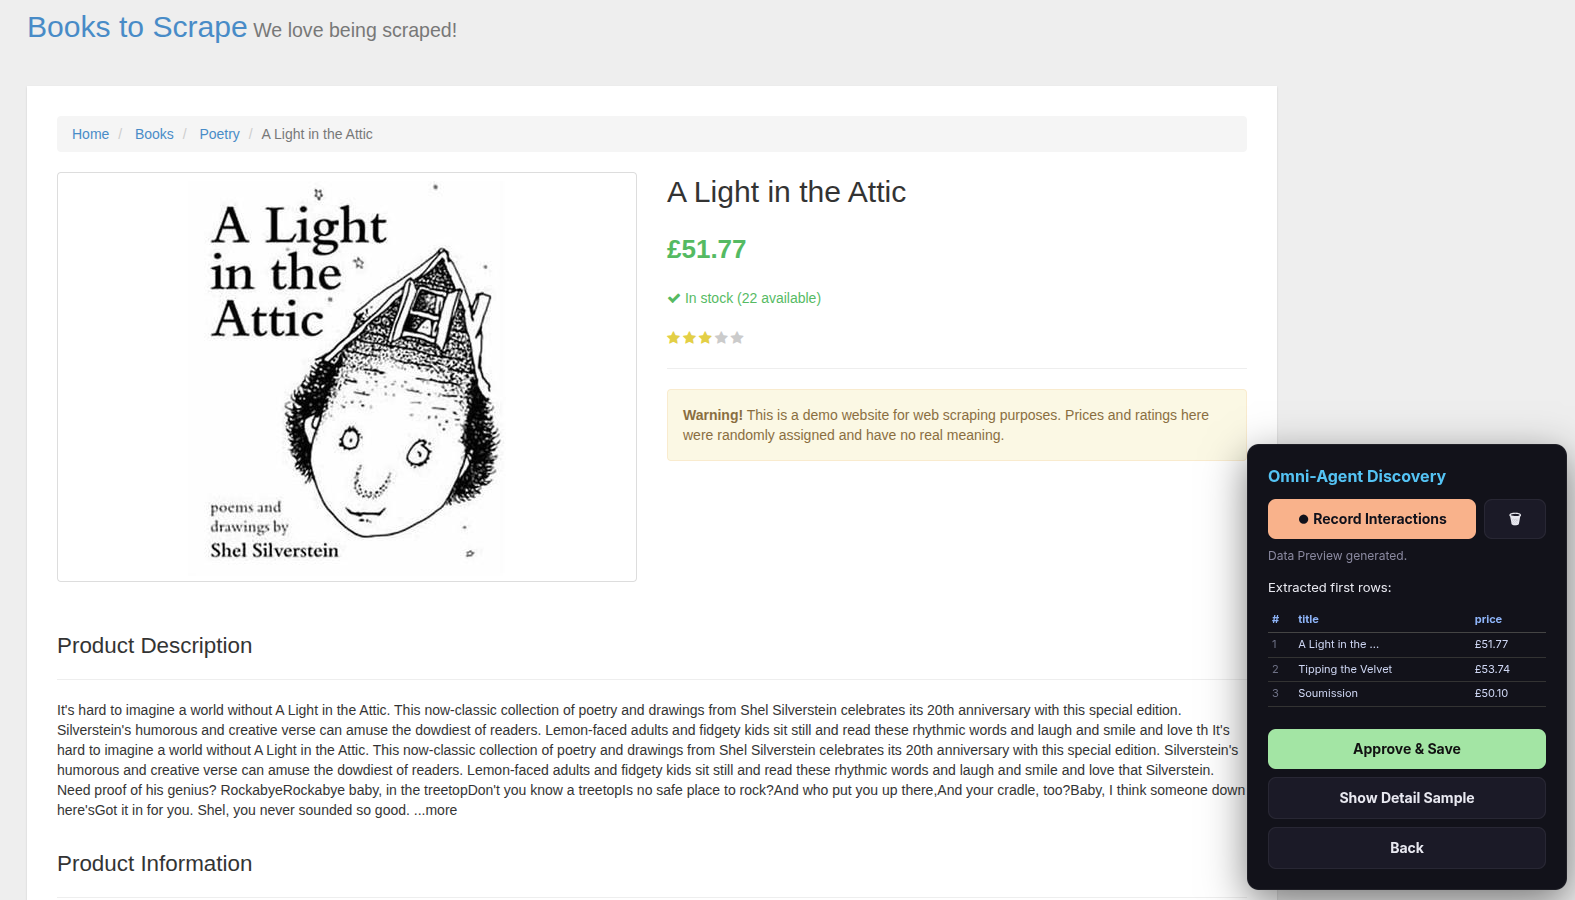This screenshot has width=1575, height=900.
Task: Approve & Save the extracted data
Action: point(1406,749)
